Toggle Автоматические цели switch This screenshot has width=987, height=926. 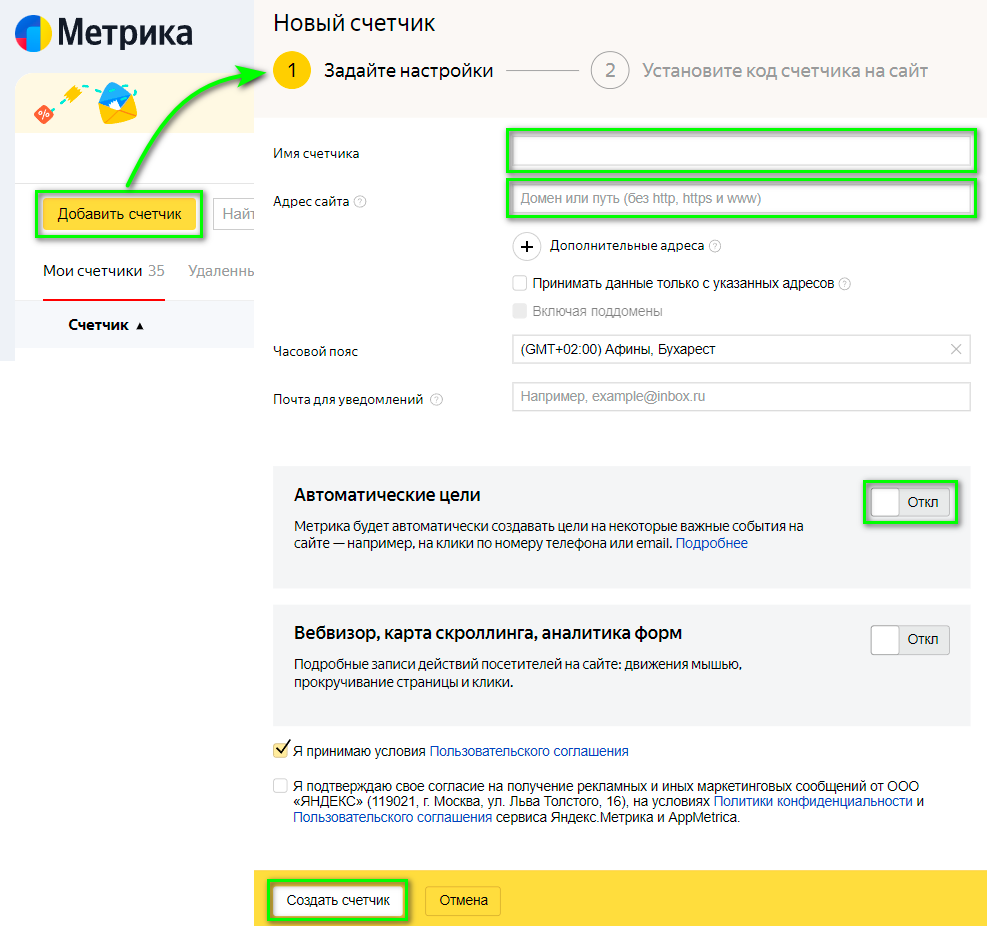[910, 502]
